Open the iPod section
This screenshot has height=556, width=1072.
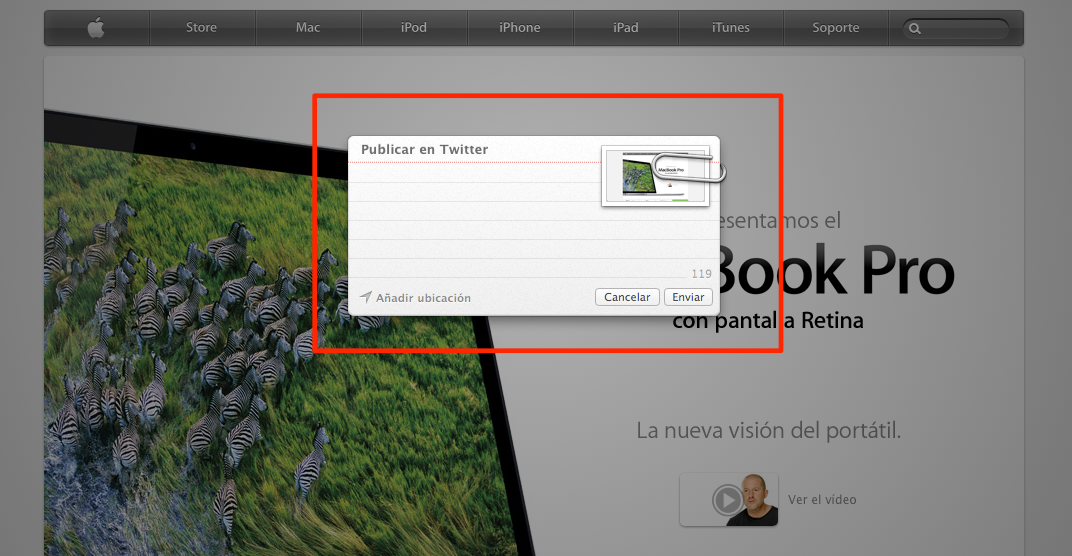point(414,28)
